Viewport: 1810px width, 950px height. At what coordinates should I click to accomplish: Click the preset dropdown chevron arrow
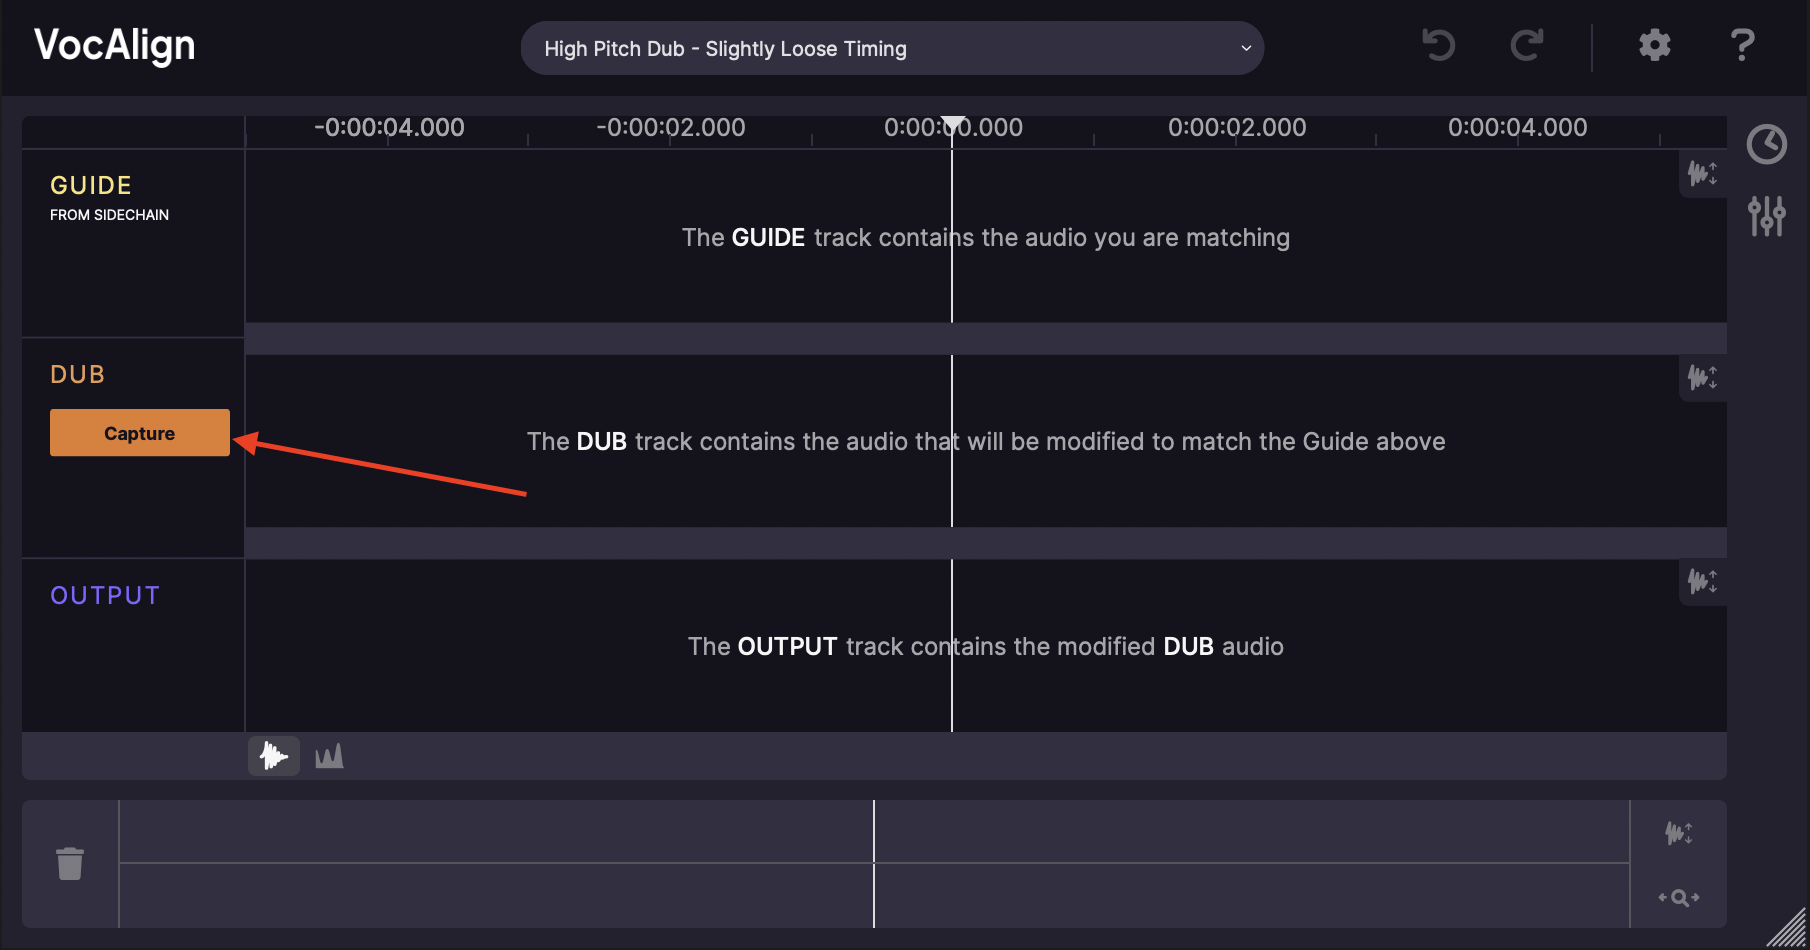(1246, 48)
